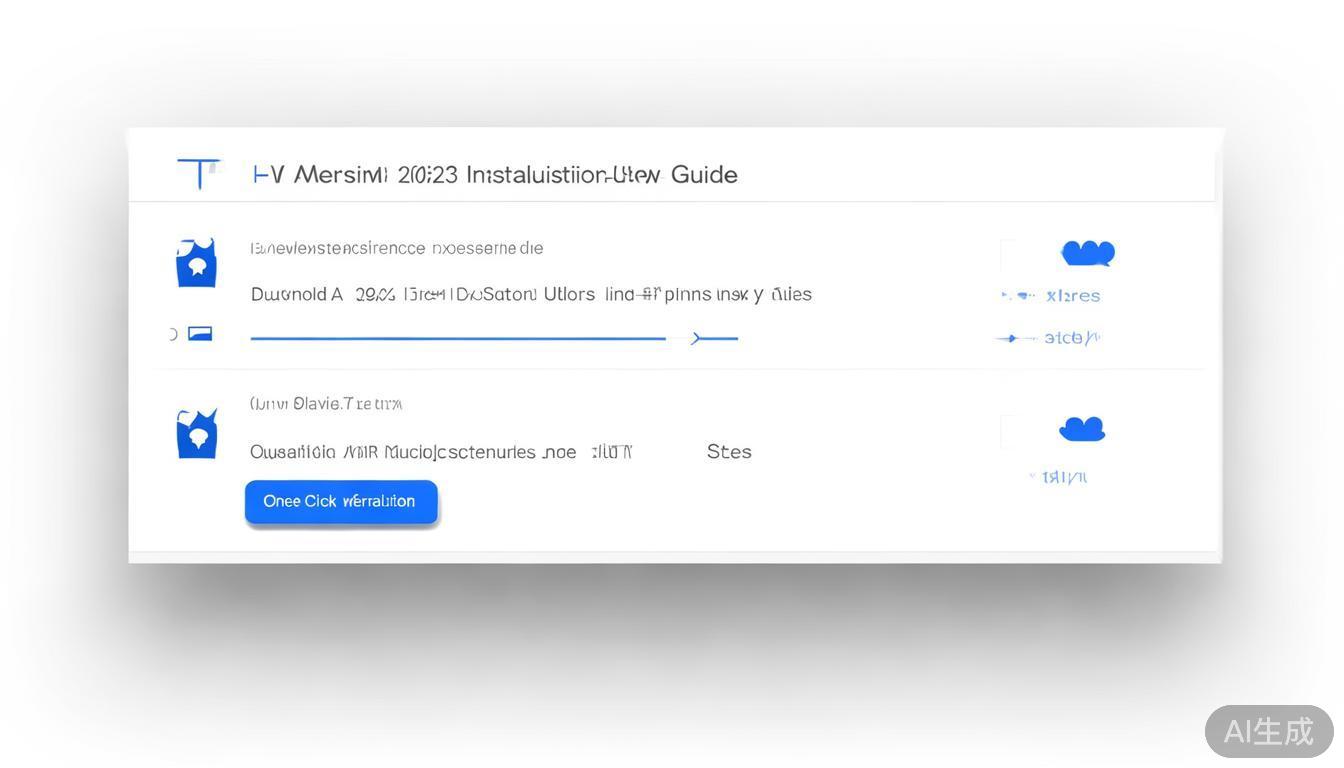This screenshot has width=1344, height=768.
Task: Click the "stcb" link text
Action: (1071, 338)
